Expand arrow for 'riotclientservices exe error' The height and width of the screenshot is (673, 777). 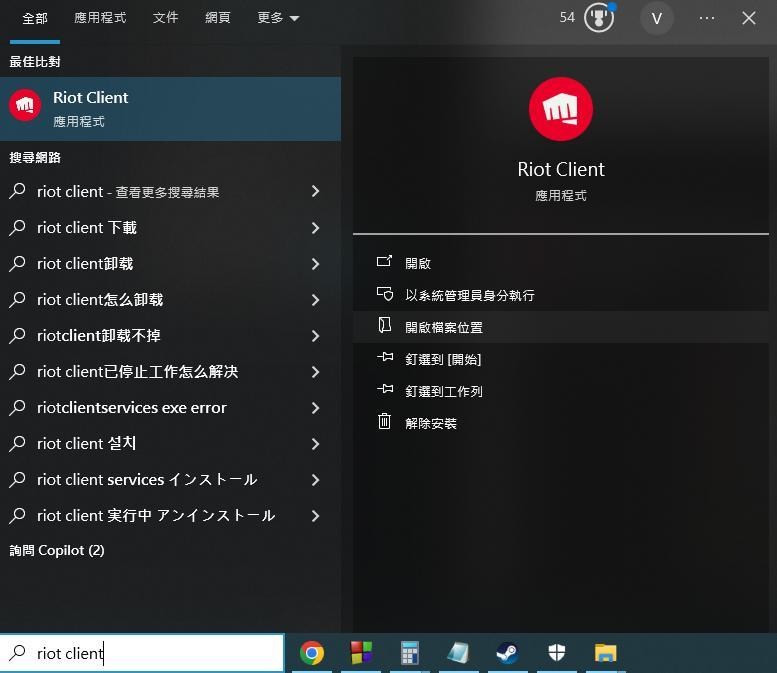click(316, 408)
